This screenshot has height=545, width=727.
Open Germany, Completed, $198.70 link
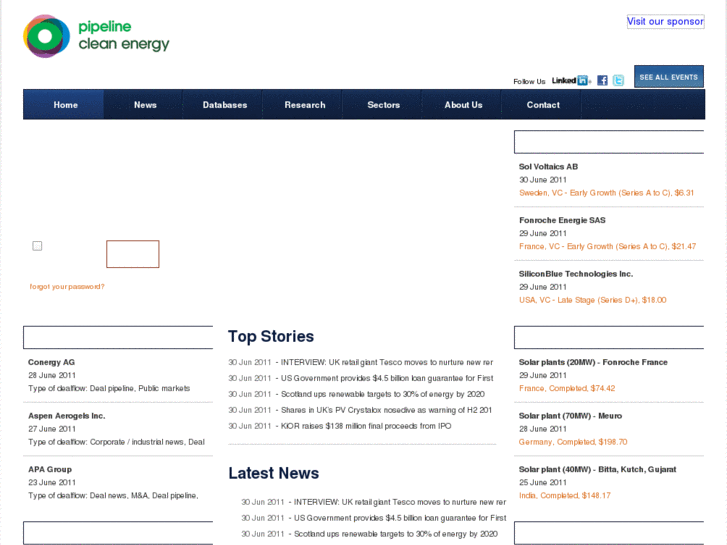pos(573,442)
